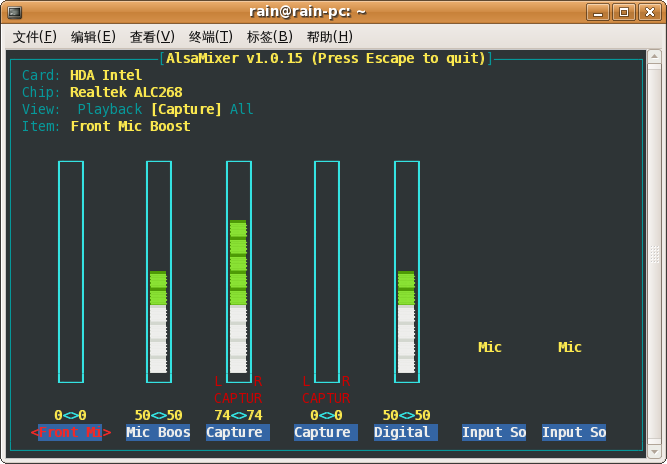Select the Capture channel at 0
The width and height of the screenshot is (667, 464).
coord(326,432)
